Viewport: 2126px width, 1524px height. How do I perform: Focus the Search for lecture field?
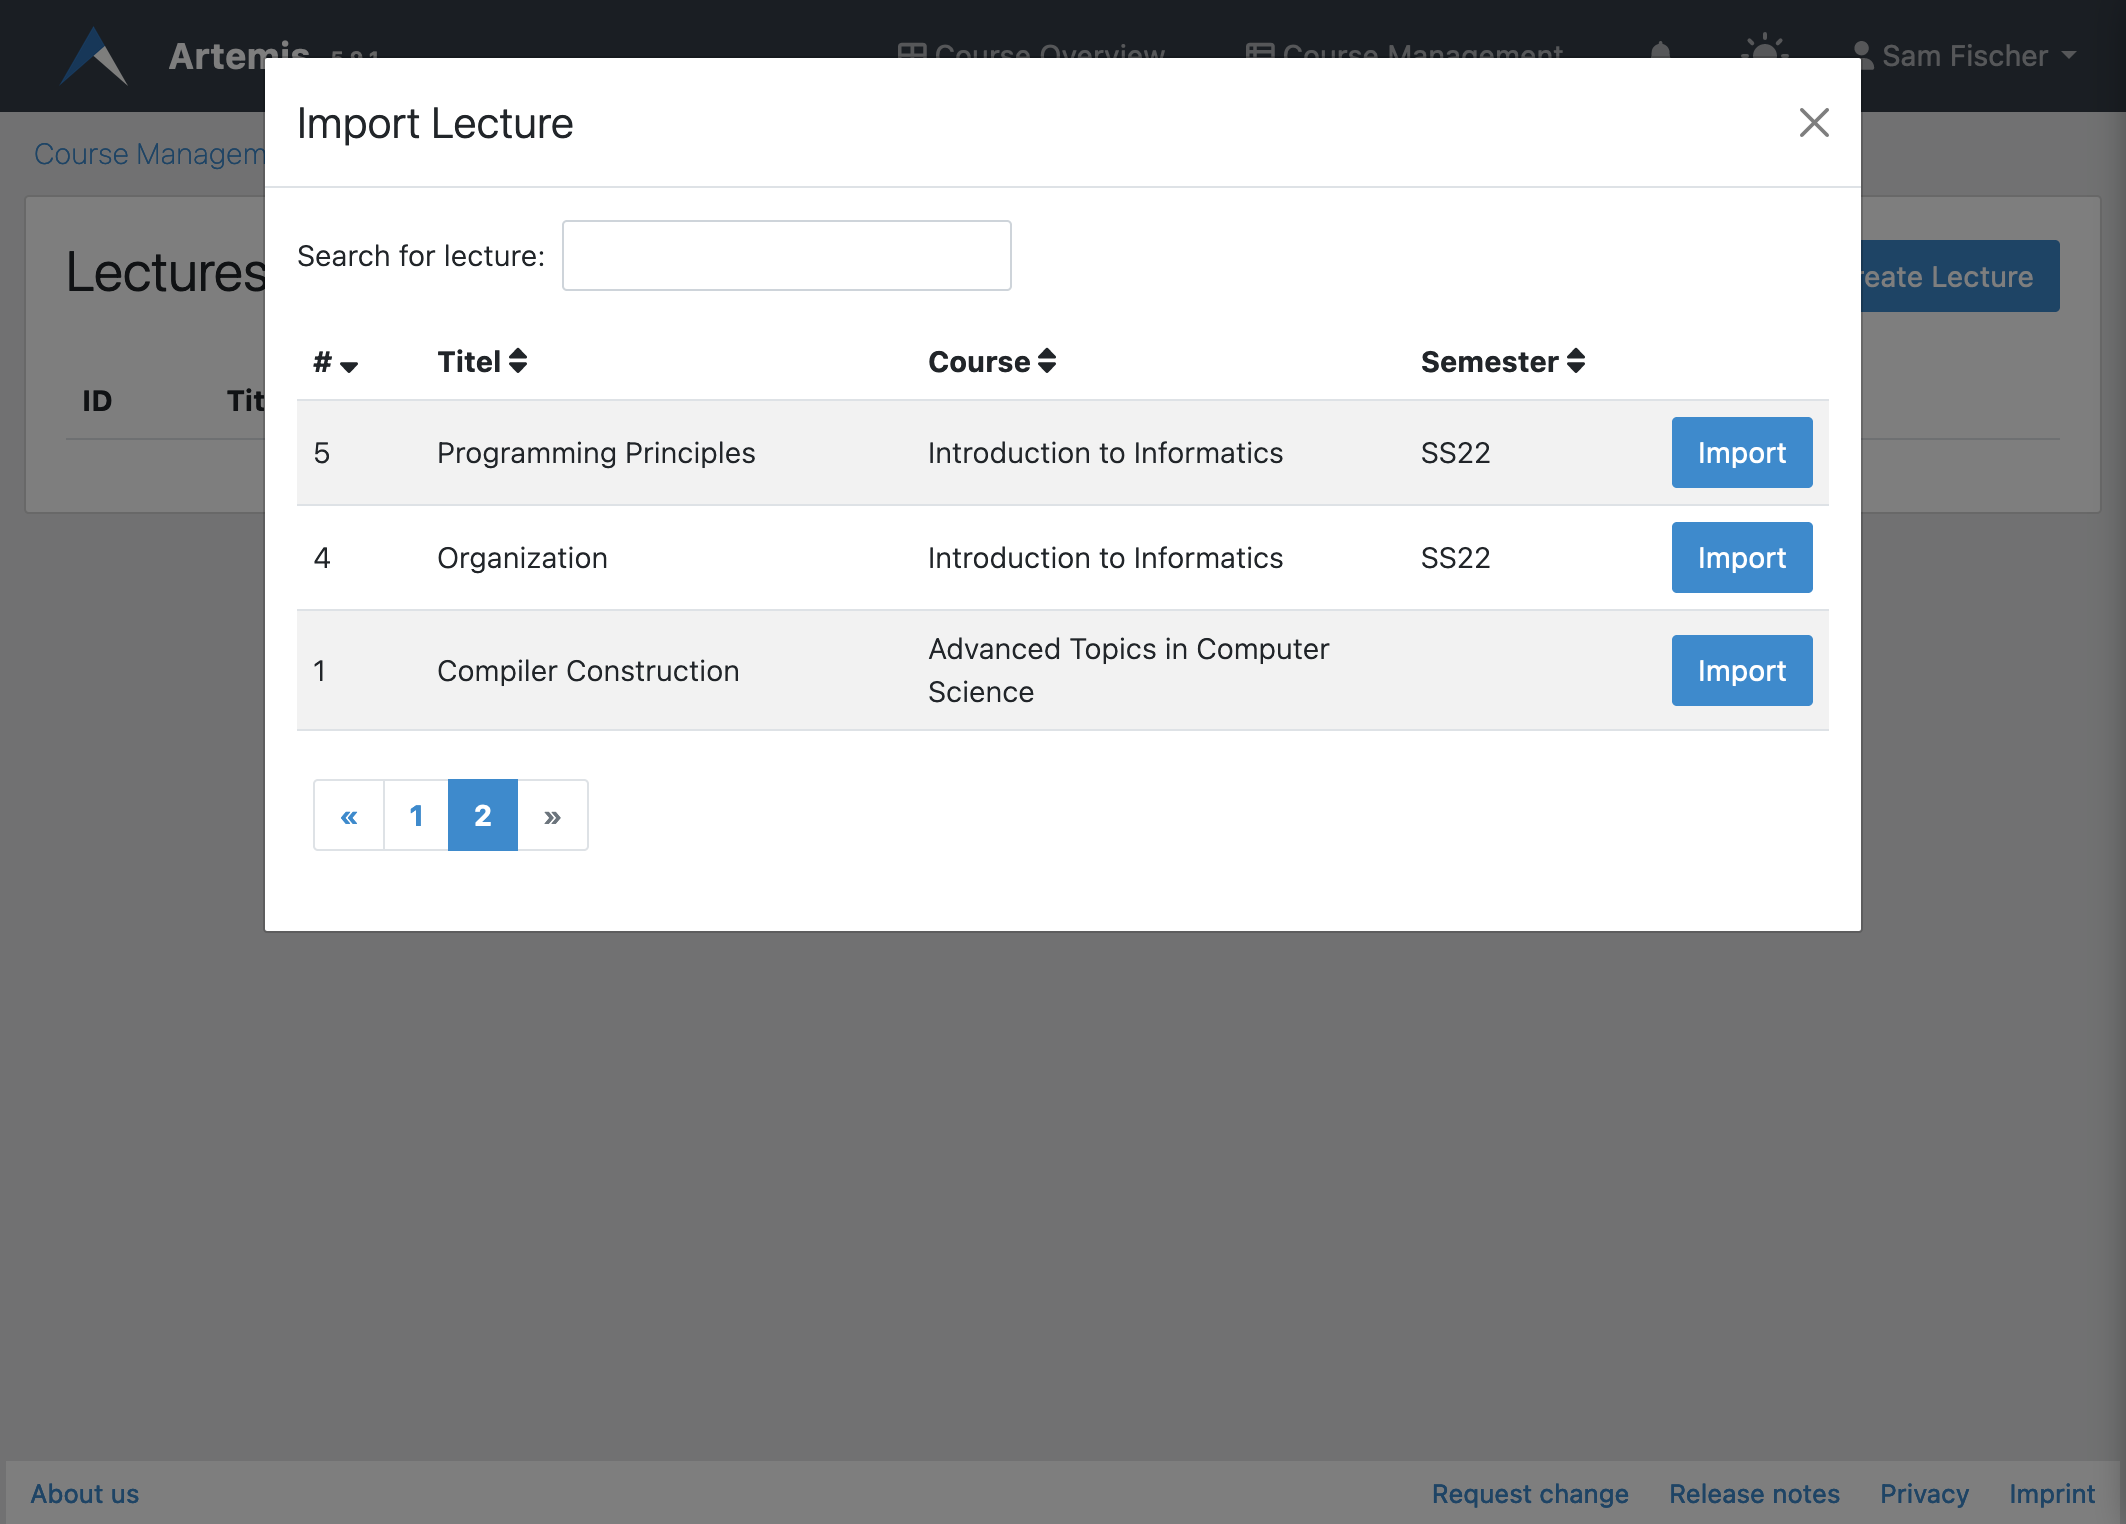(x=786, y=256)
